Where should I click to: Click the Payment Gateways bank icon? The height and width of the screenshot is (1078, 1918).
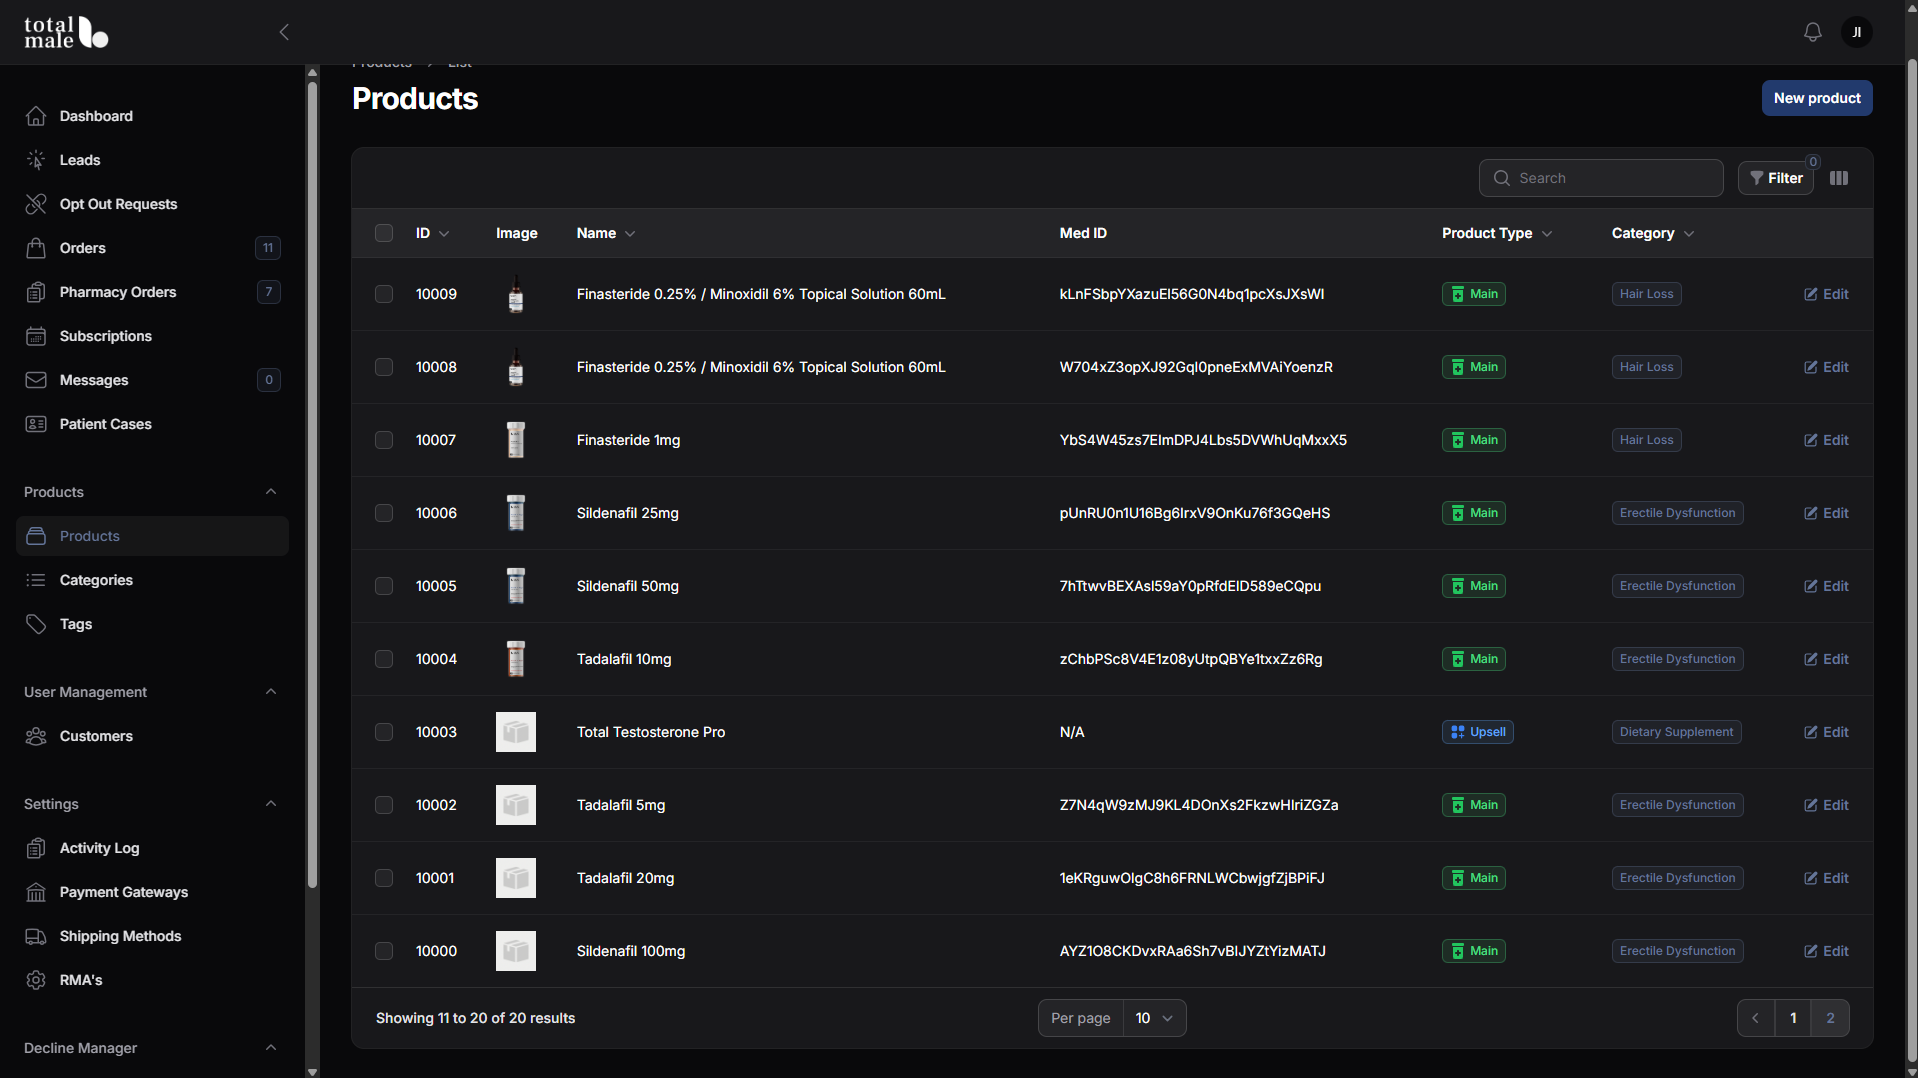tap(36, 892)
